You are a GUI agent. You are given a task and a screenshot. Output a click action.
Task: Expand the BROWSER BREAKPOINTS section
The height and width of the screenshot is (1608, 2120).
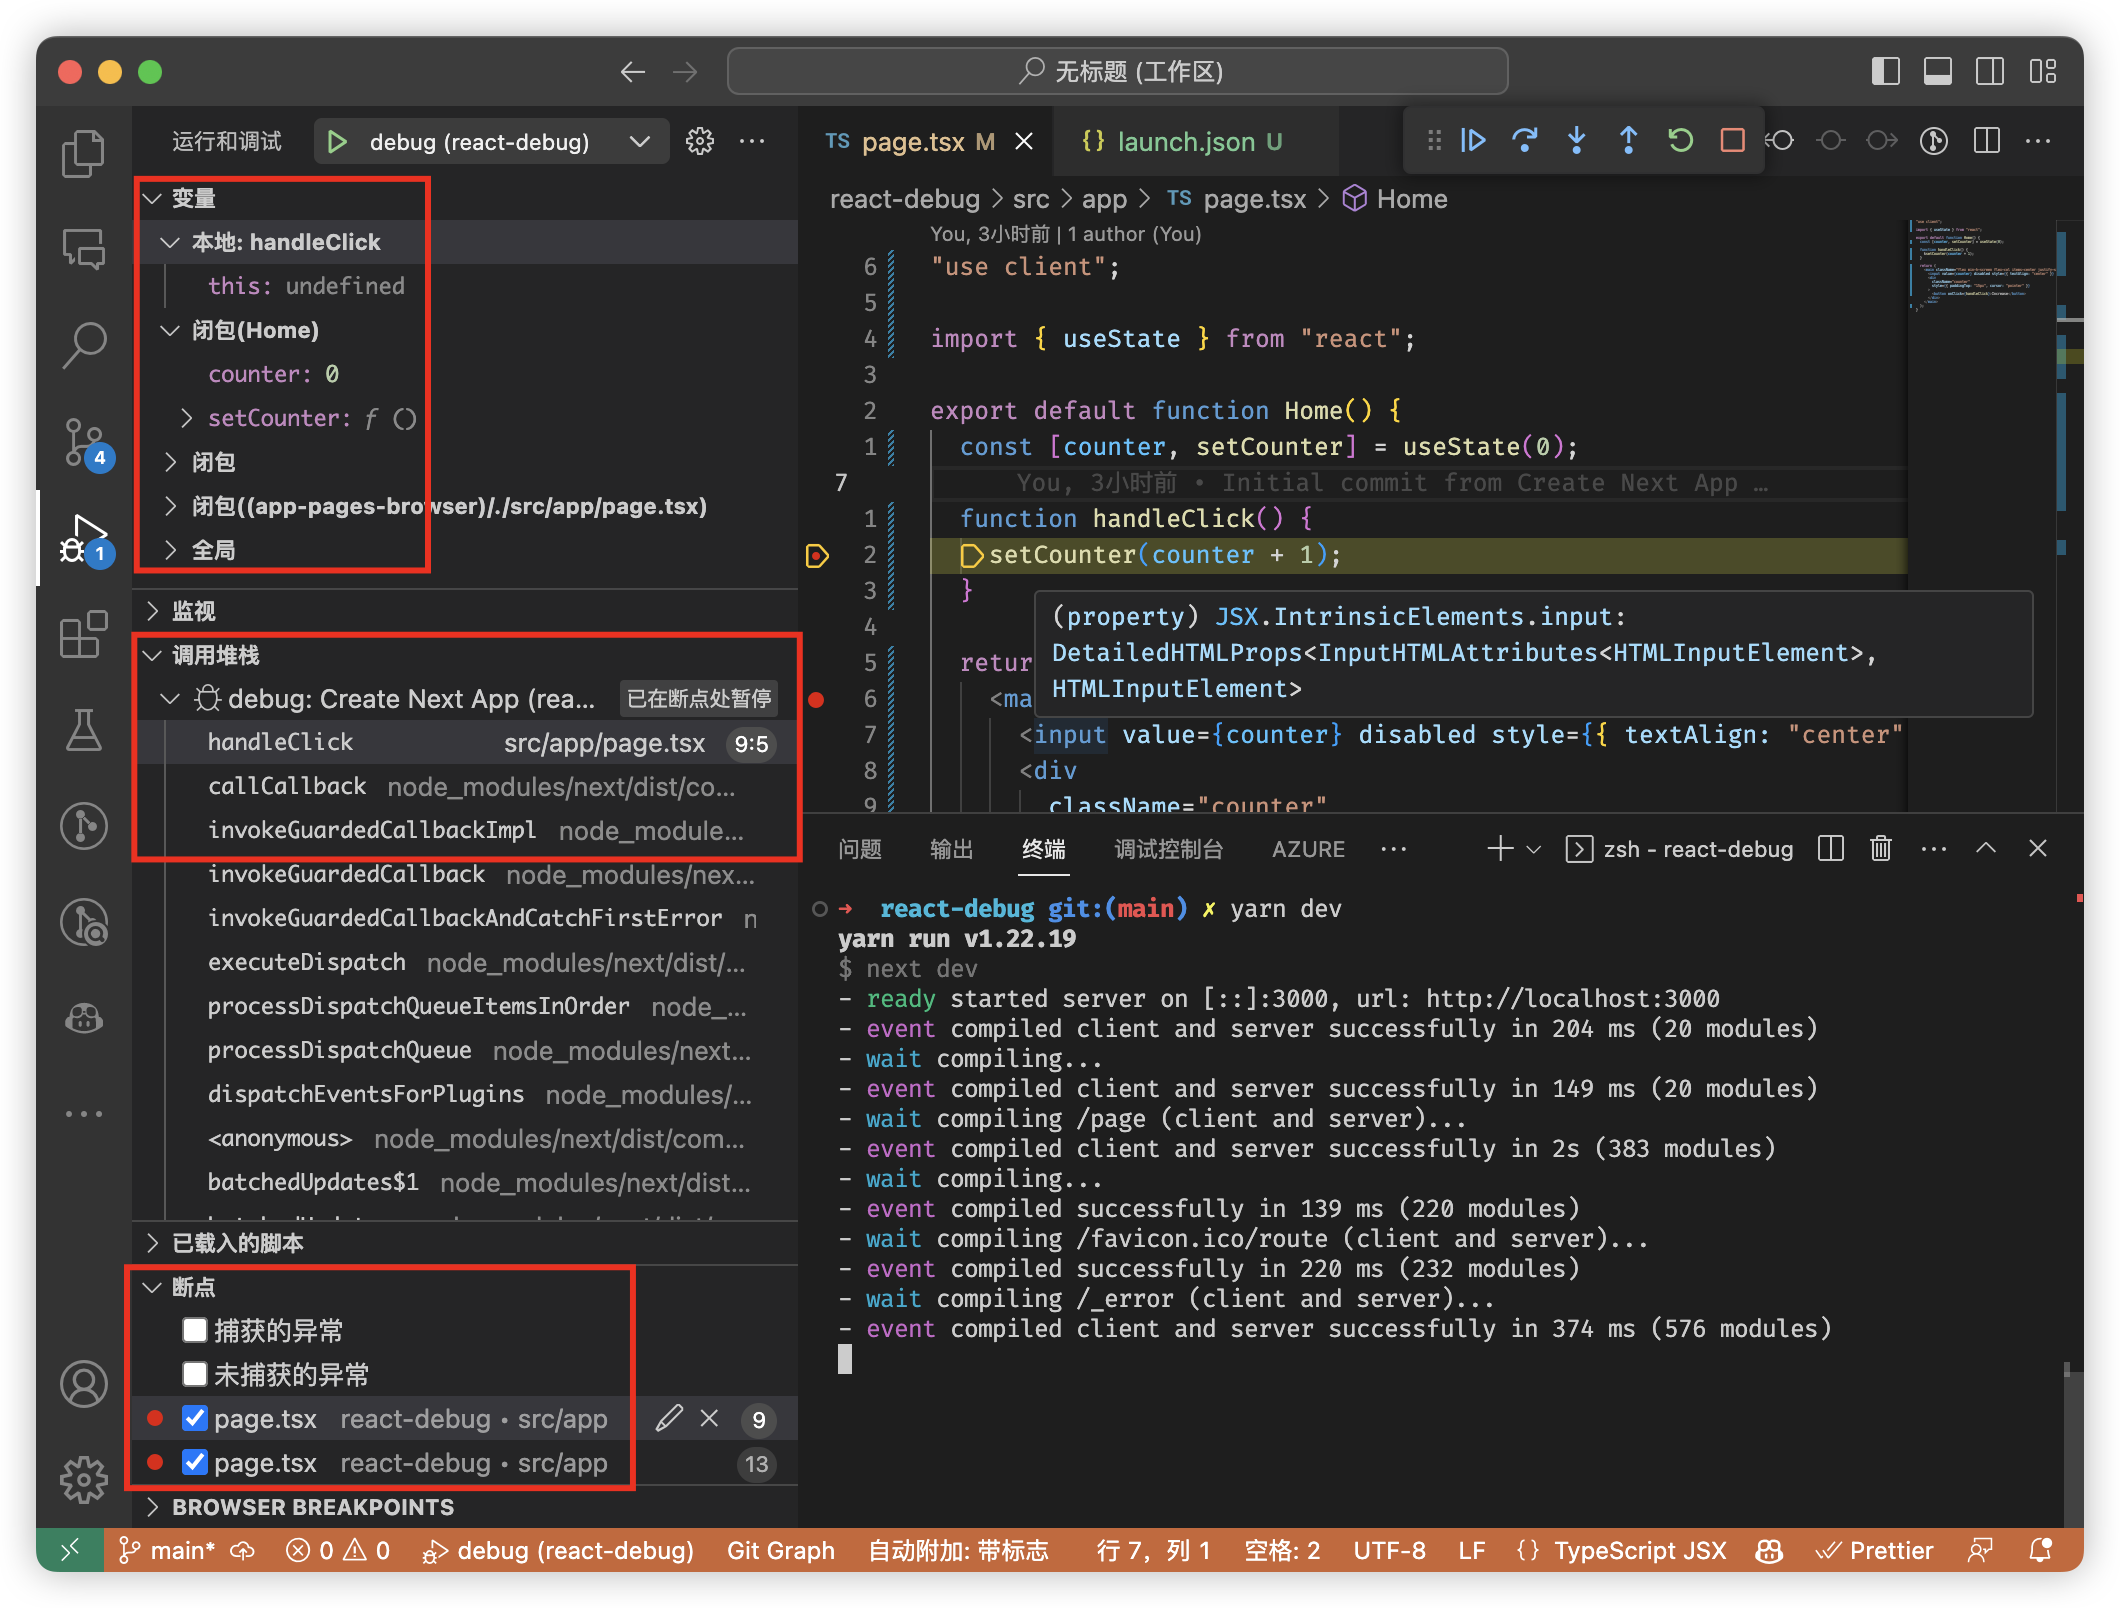pos(312,1507)
